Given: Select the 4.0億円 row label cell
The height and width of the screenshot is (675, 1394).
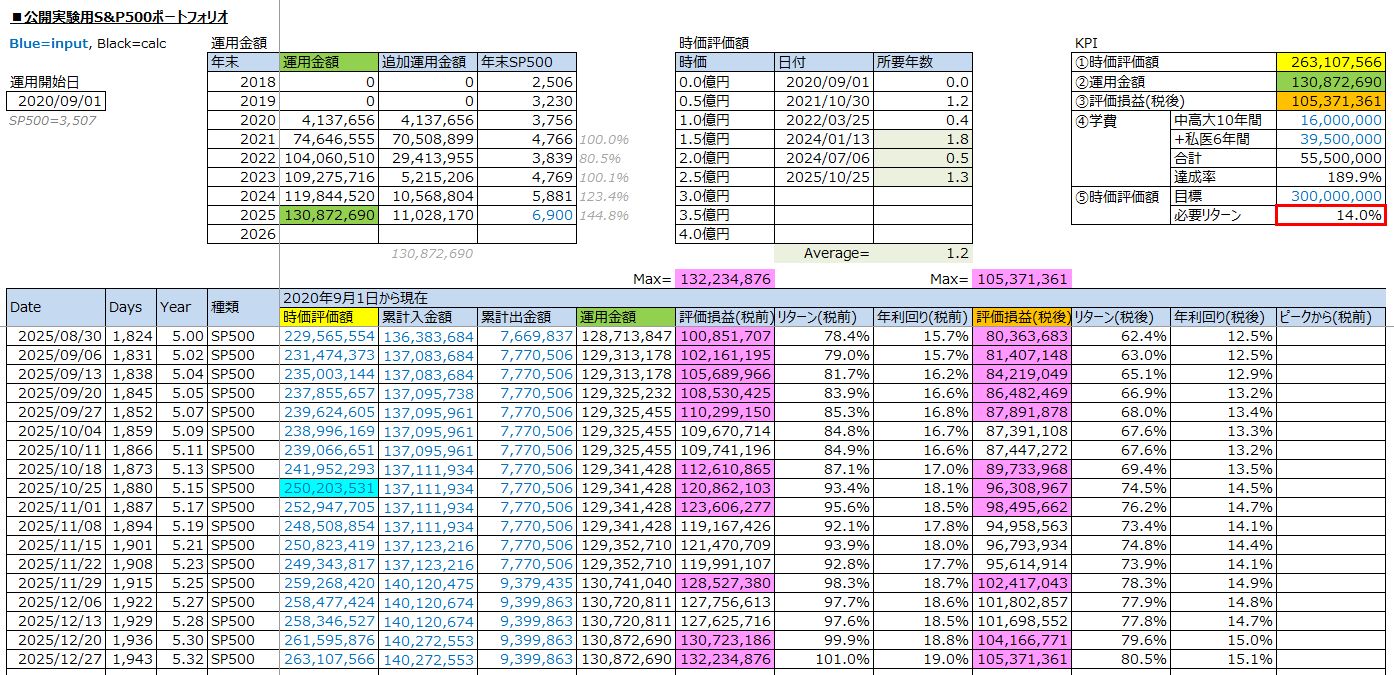Looking at the screenshot, I should pos(726,234).
